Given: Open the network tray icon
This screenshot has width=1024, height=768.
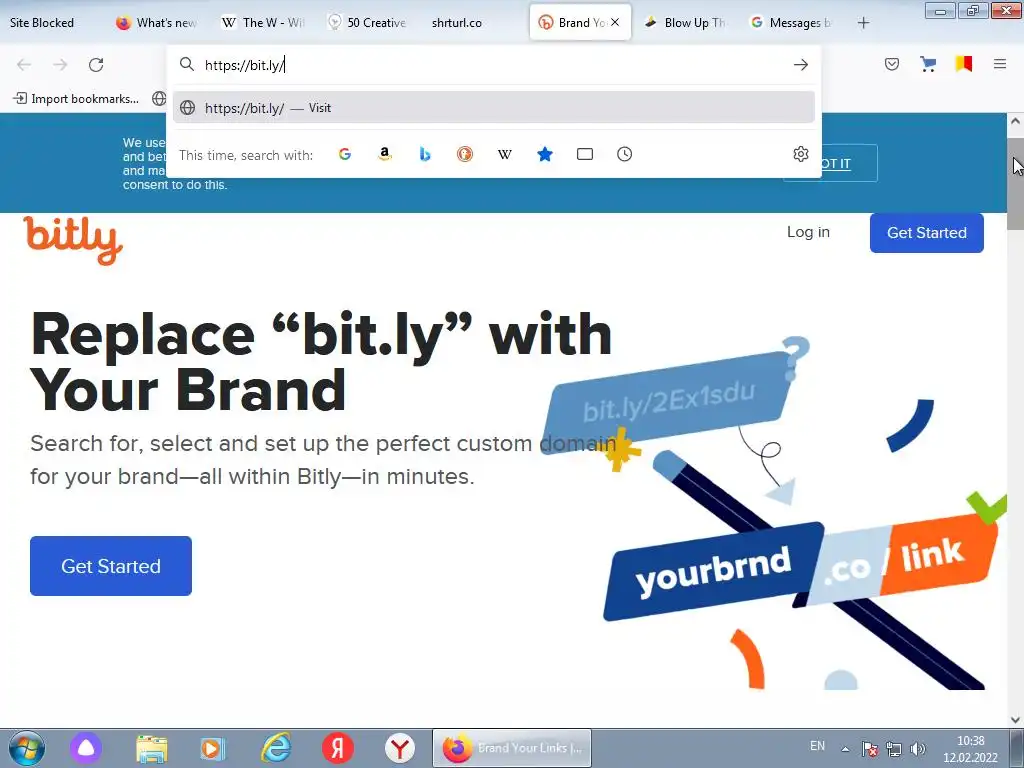Looking at the screenshot, I should (x=894, y=749).
